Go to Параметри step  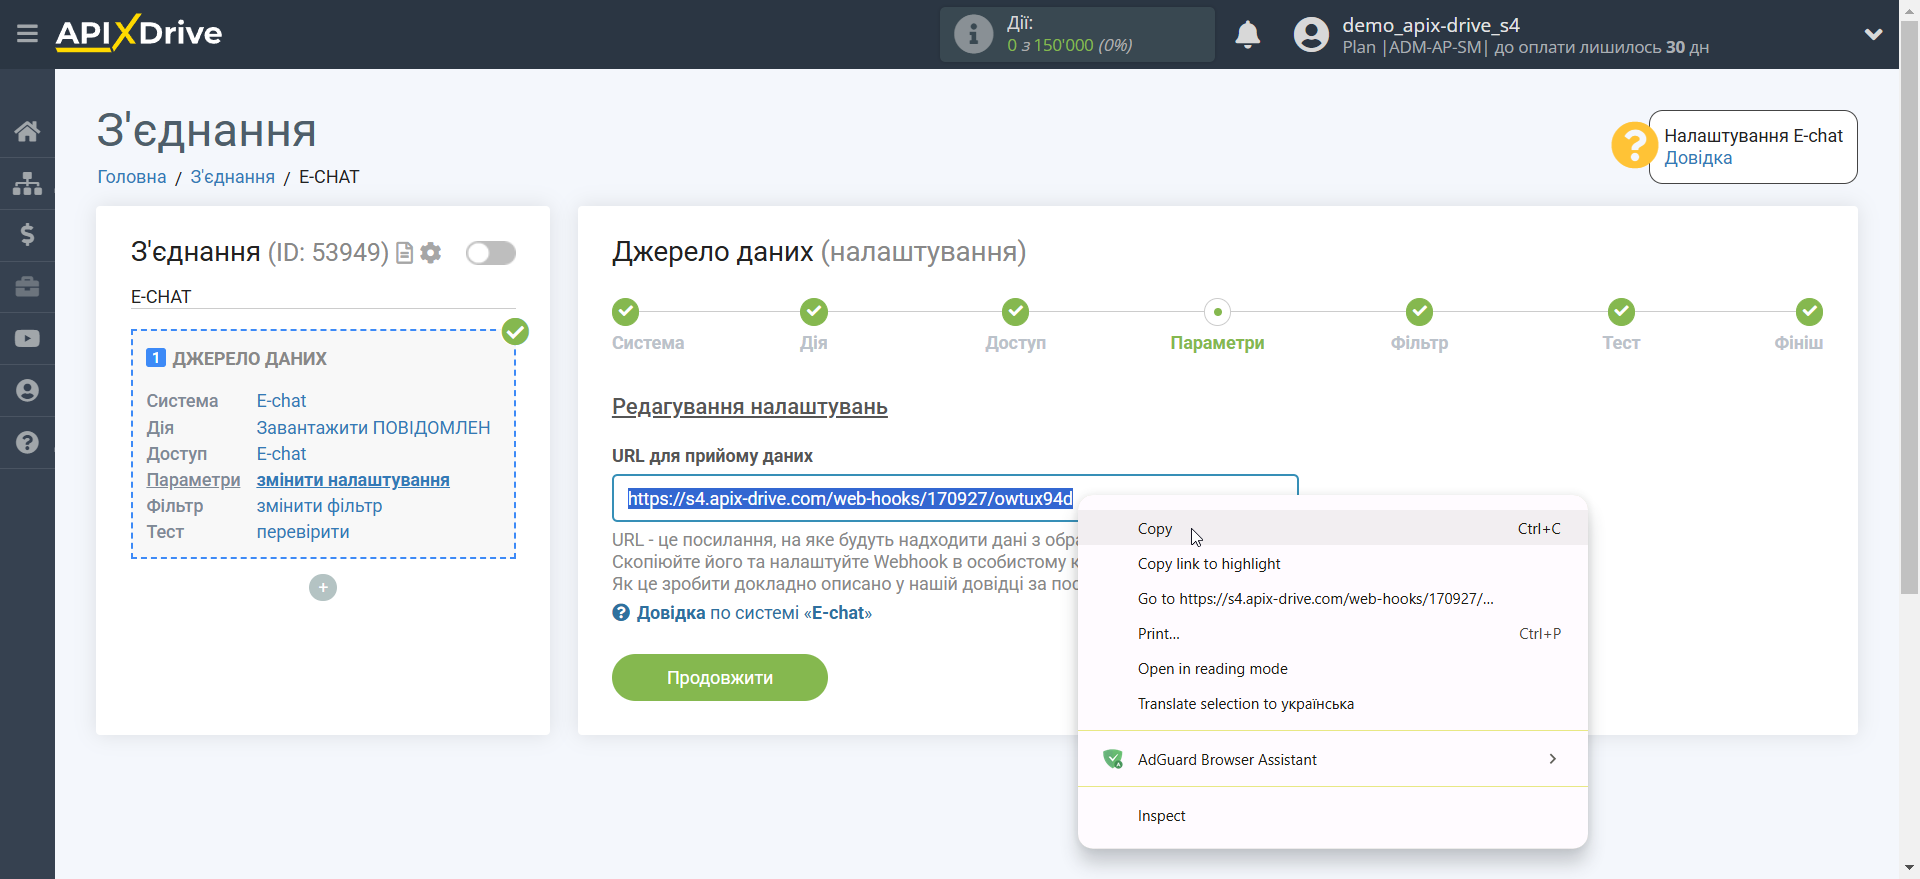[1217, 312]
